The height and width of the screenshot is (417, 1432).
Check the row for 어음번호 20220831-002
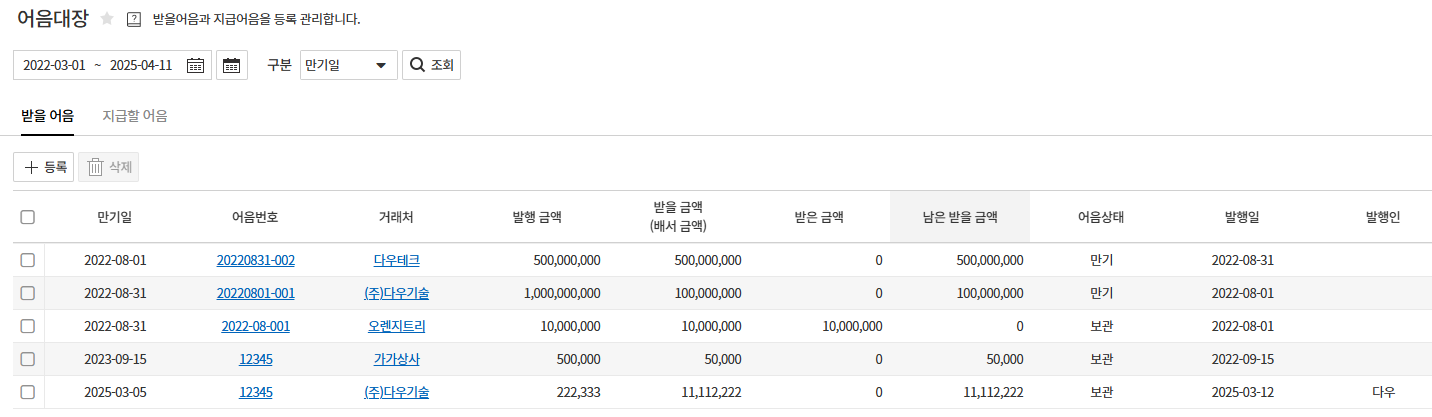(28, 260)
